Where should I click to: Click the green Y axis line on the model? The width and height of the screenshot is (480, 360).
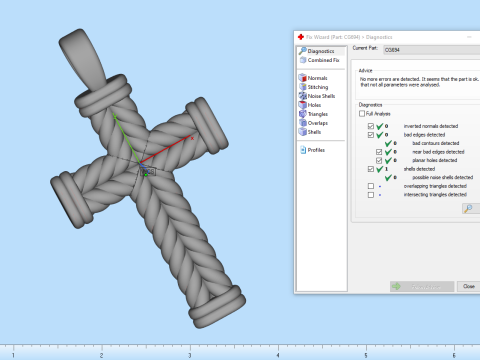point(127,138)
